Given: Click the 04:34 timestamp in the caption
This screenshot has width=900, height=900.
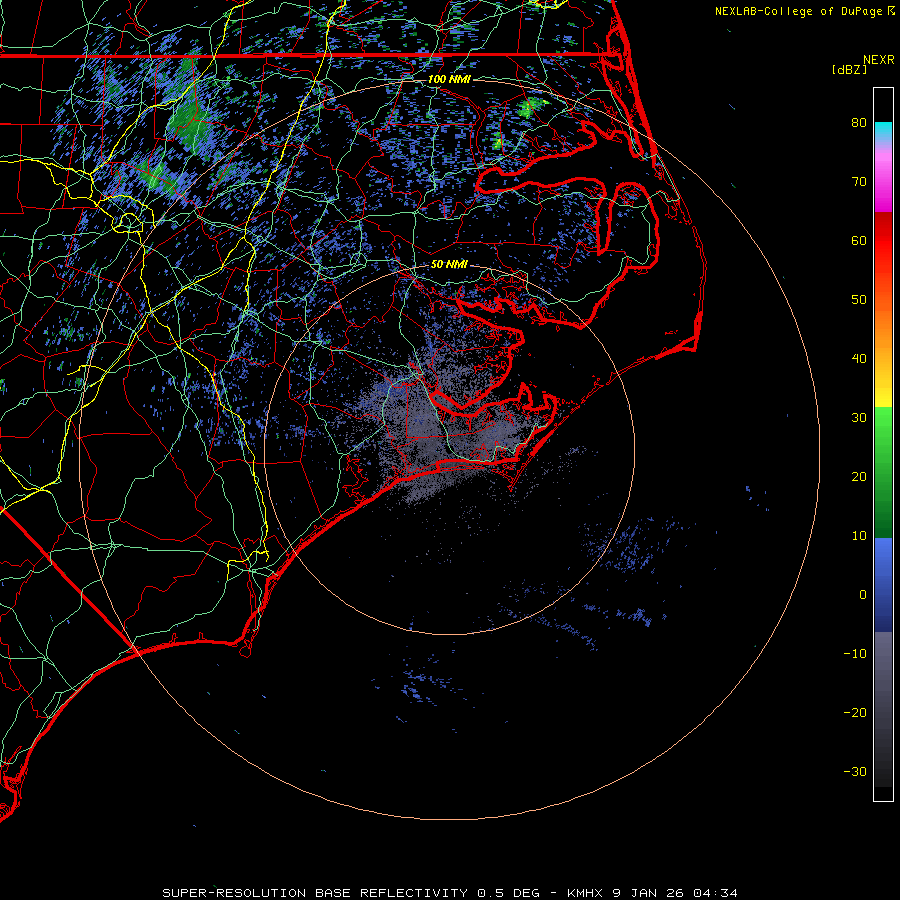Looking at the screenshot, I should pyautogui.click(x=715, y=893).
